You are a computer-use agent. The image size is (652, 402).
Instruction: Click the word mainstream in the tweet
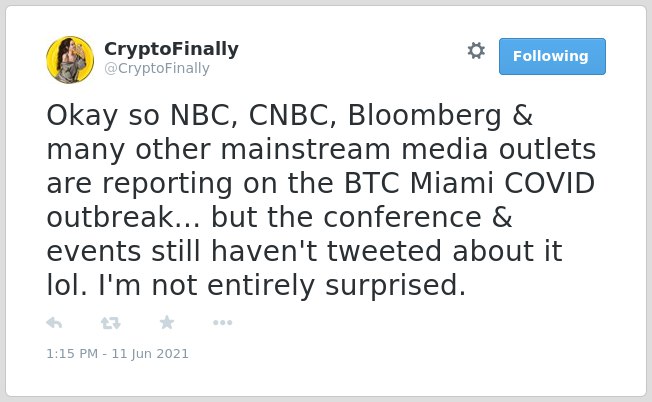306,149
